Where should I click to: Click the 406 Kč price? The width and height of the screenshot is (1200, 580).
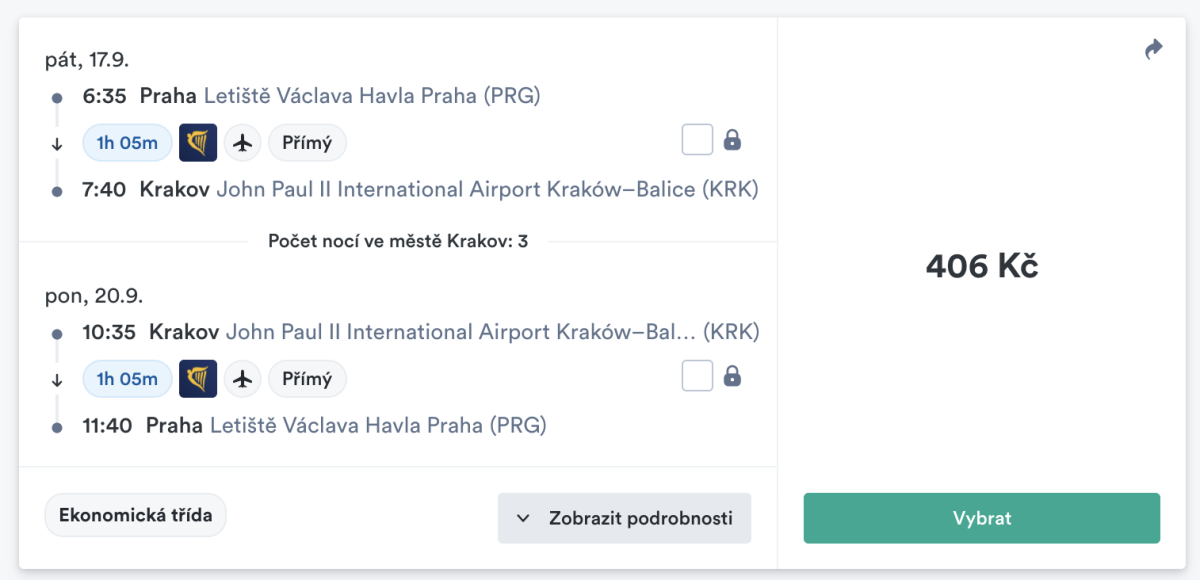981,266
